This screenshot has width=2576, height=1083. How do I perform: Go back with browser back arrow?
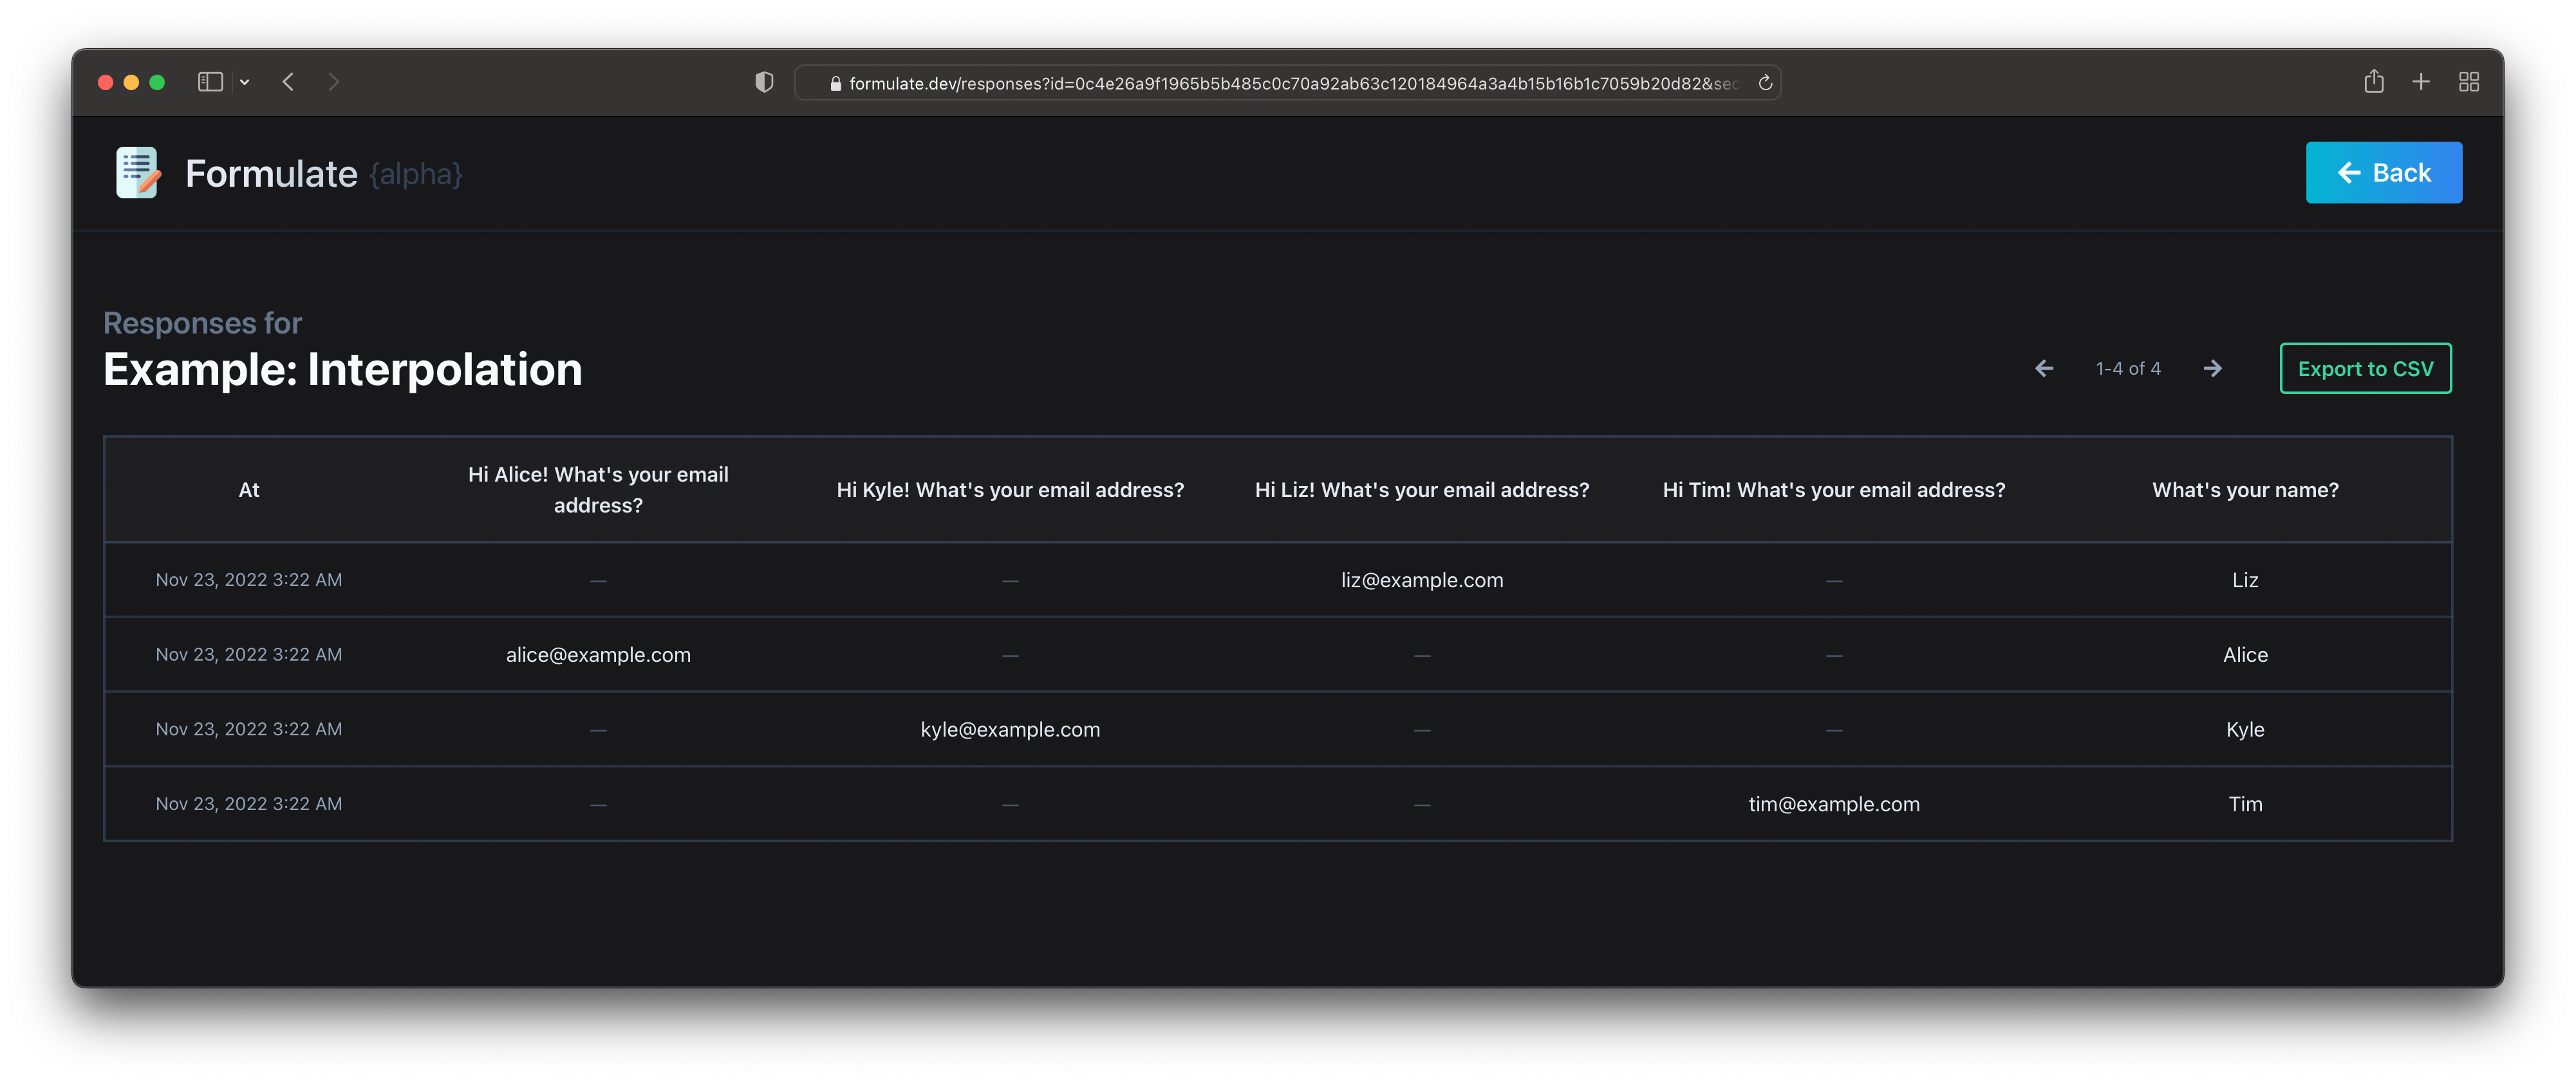coord(288,82)
